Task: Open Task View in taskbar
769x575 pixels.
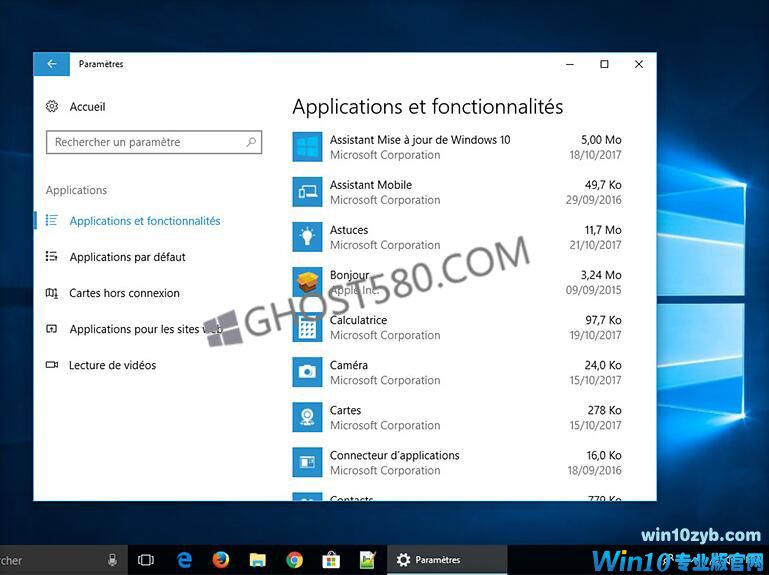Action: coord(146,560)
